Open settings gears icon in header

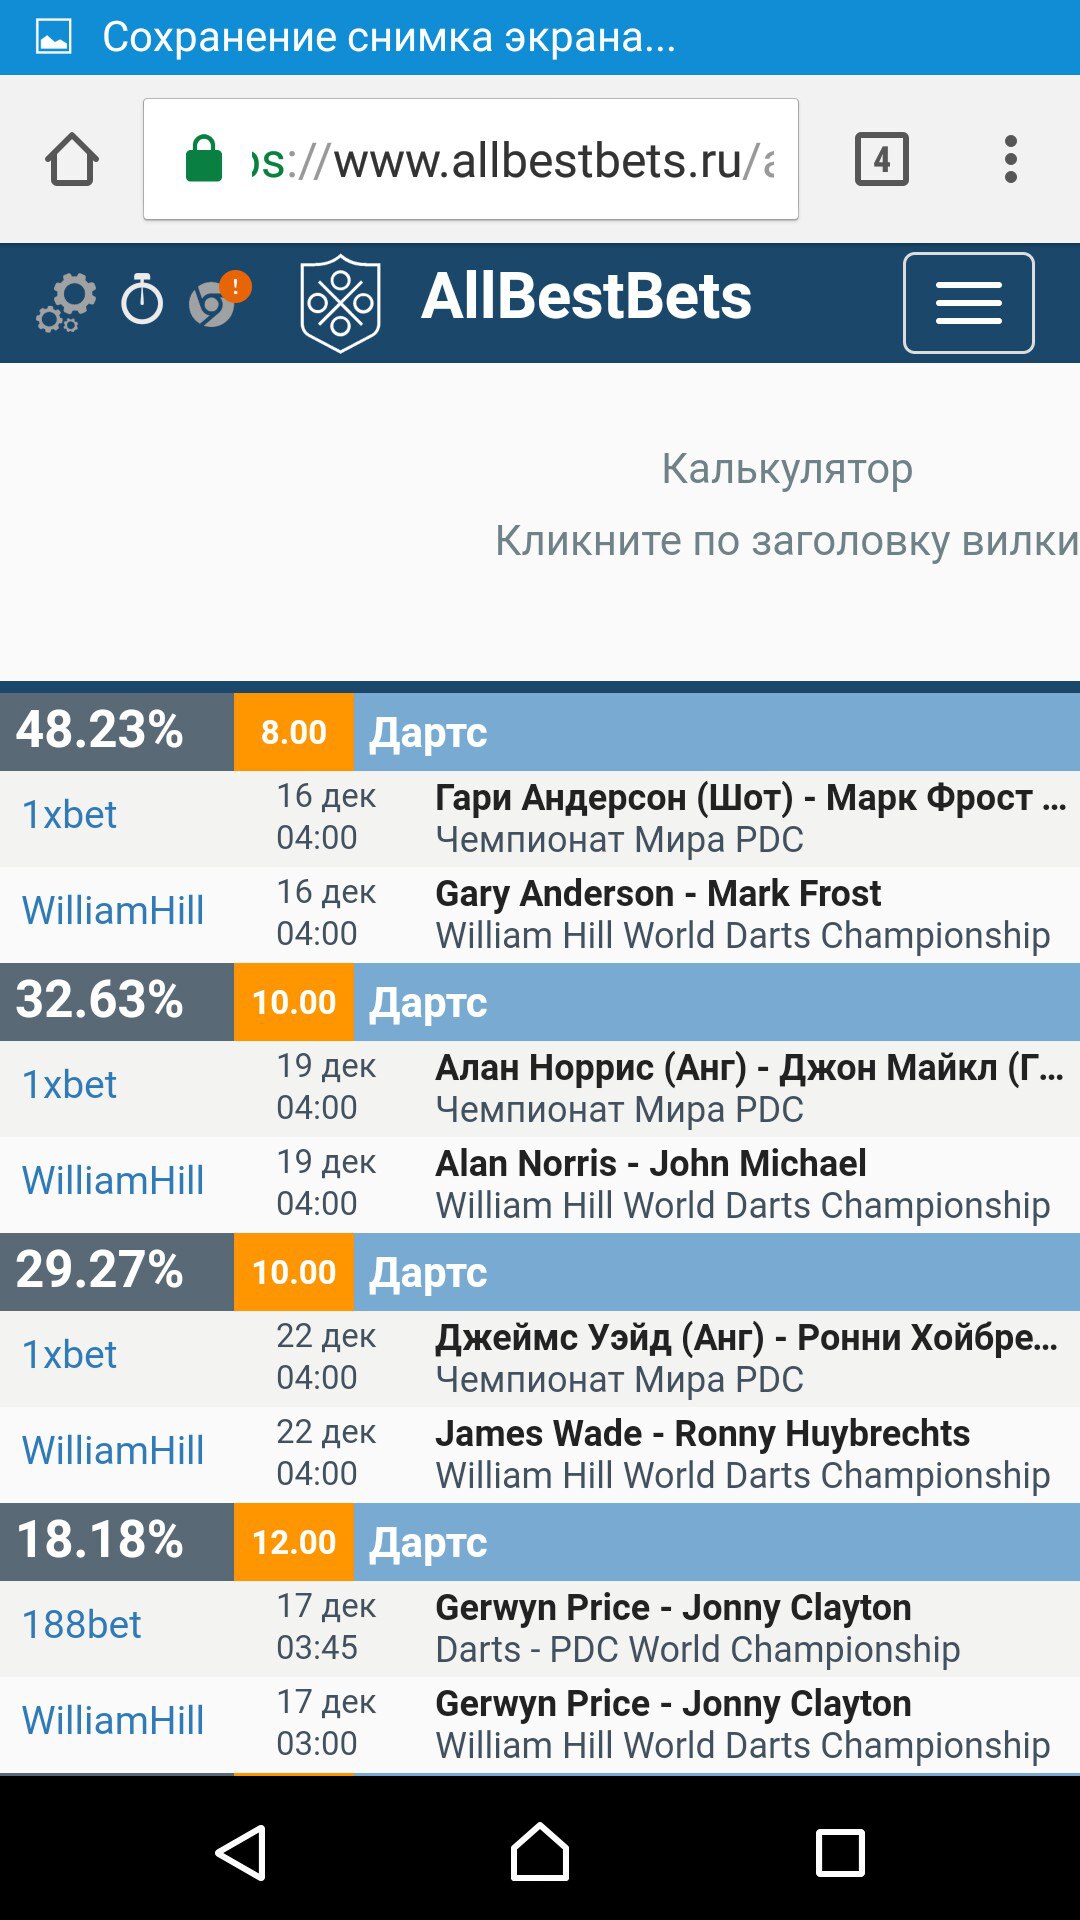click(66, 302)
